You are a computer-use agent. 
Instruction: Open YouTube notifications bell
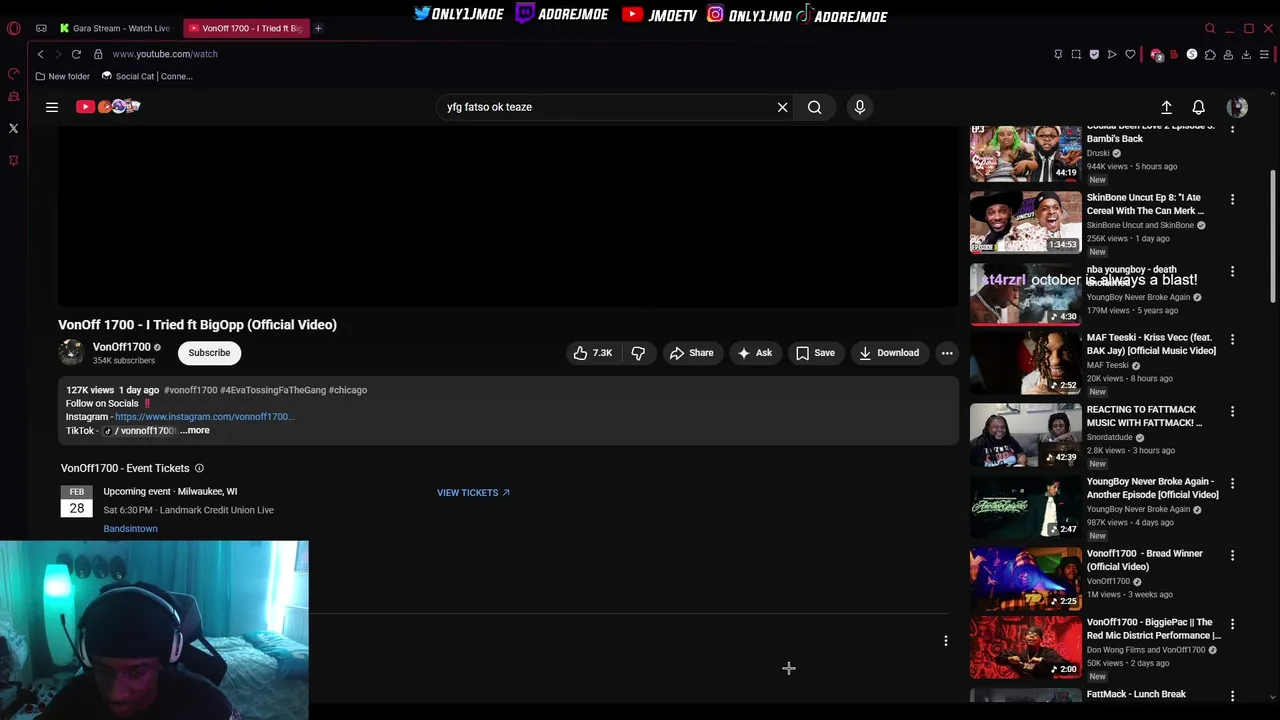click(1198, 107)
